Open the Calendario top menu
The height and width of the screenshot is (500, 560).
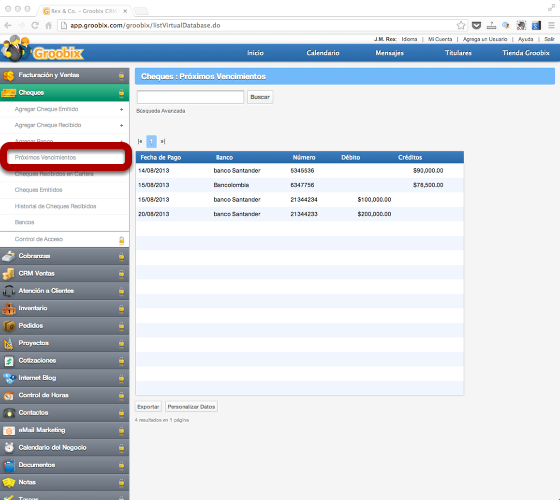point(322,53)
